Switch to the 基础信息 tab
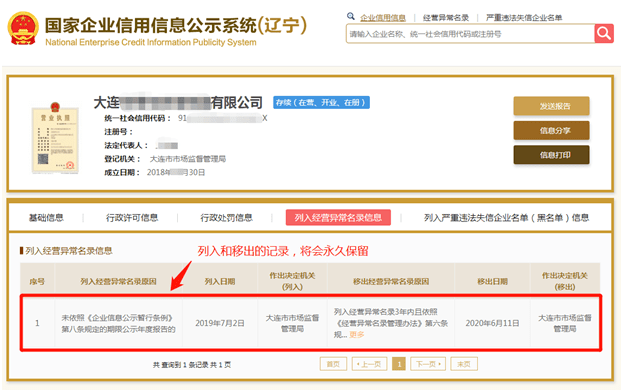Screen dimensions: 623x392 point(46,218)
